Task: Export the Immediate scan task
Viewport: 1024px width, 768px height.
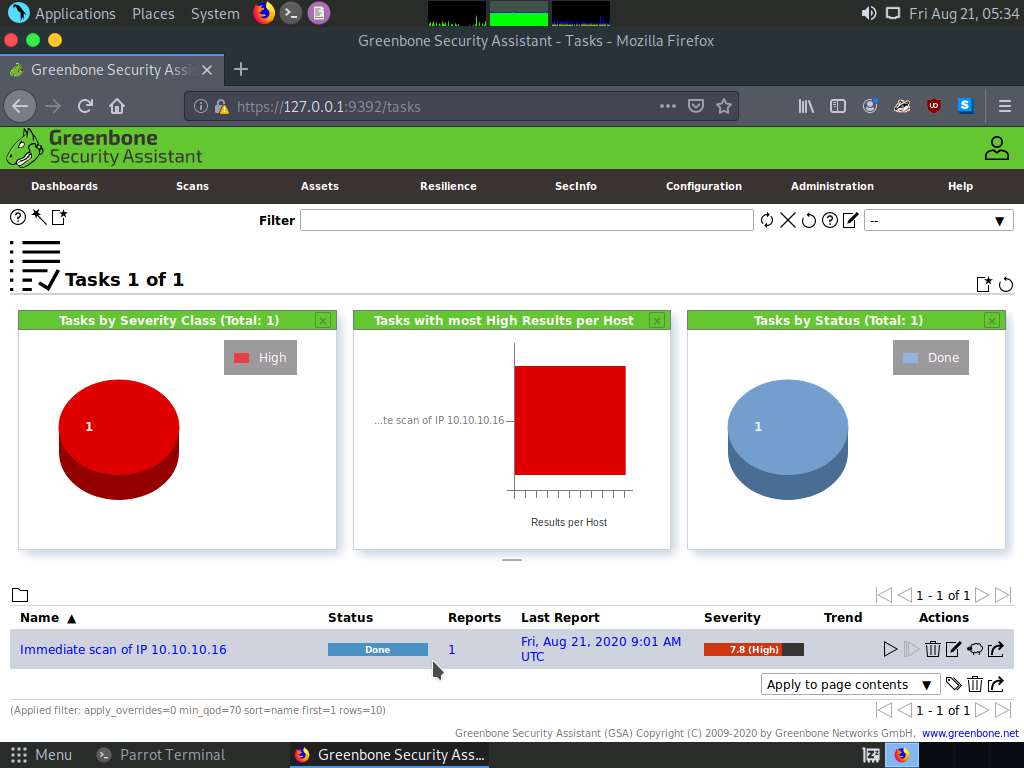Action: coord(996,649)
